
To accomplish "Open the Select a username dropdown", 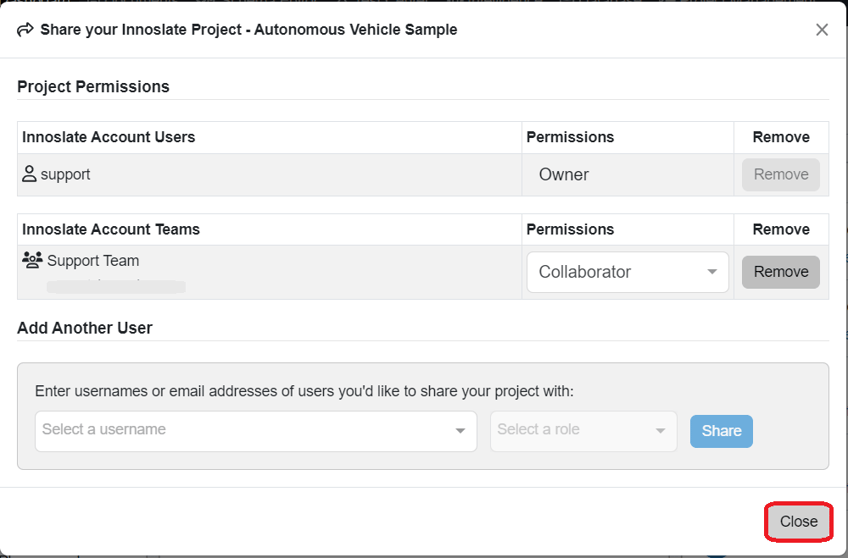I will [x=256, y=431].
